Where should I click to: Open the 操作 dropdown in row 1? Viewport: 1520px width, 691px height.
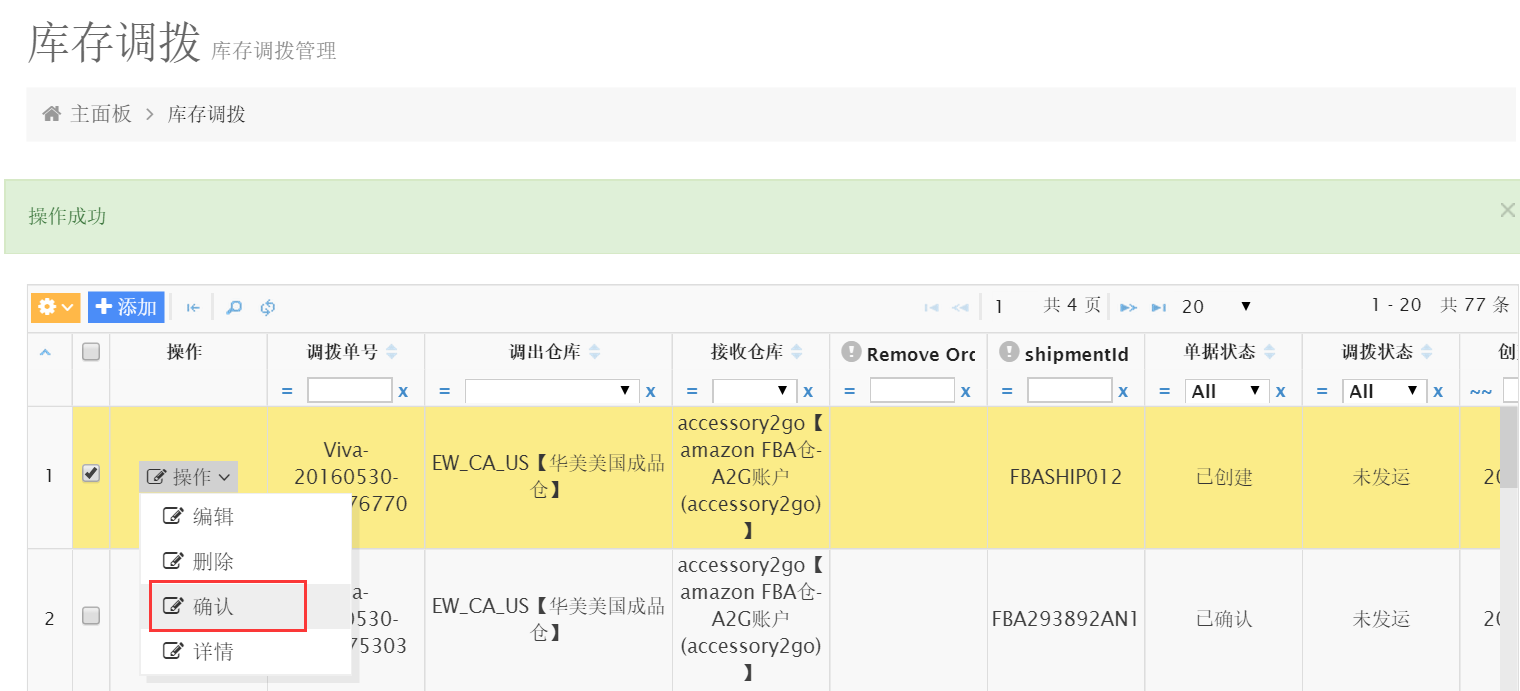pos(189,477)
